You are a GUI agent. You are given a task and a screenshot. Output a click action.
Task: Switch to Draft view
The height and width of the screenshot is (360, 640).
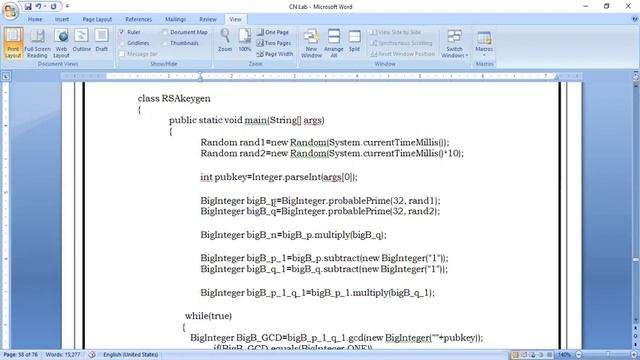pyautogui.click(x=102, y=41)
